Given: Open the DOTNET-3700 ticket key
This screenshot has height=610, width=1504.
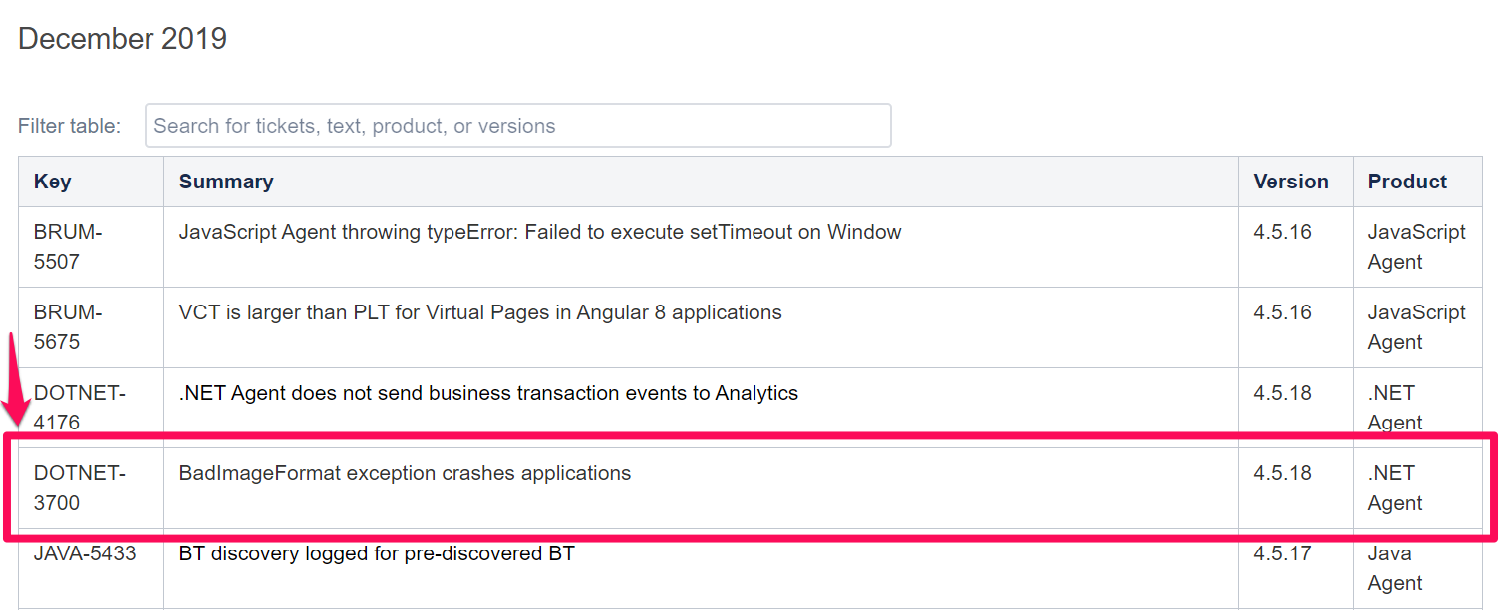Looking at the screenshot, I should coord(80,487).
